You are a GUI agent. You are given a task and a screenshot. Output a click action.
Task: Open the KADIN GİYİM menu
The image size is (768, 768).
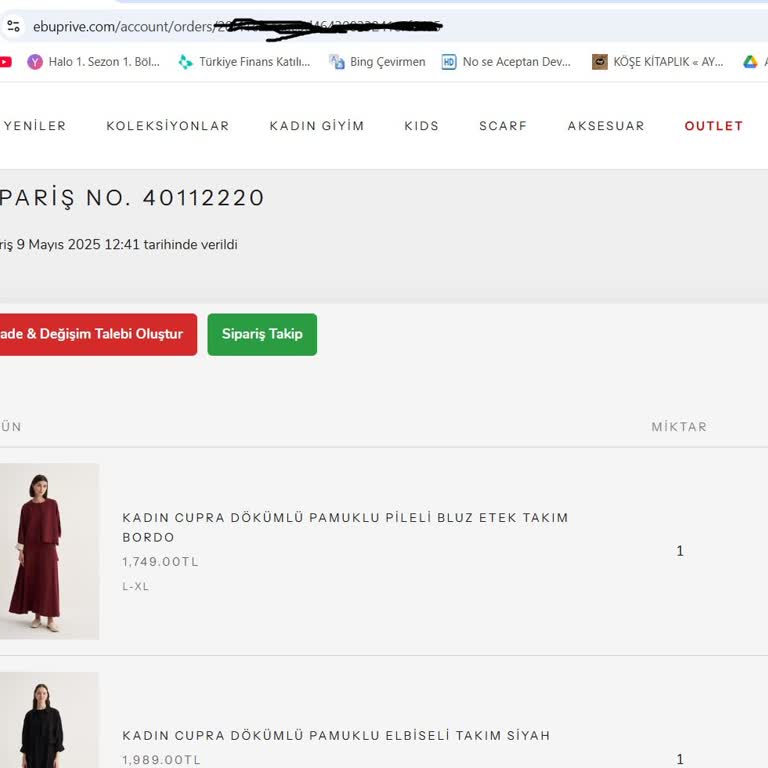click(317, 126)
